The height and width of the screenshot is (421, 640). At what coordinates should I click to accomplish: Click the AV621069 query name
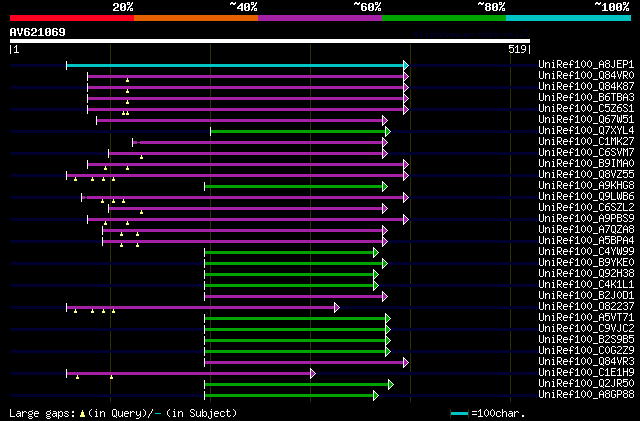[38, 32]
